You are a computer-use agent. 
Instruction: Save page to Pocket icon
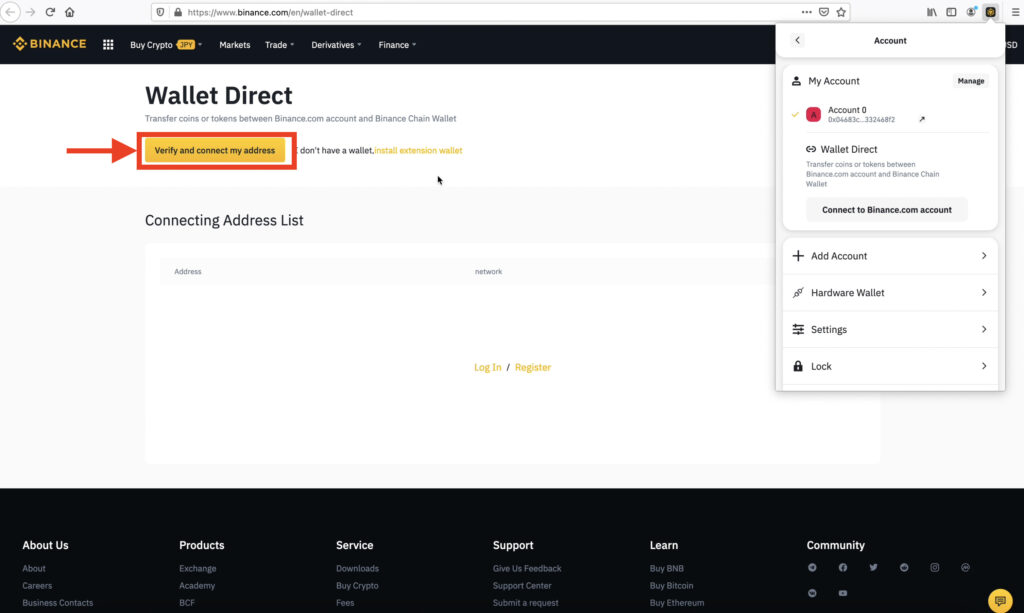coord(824,12)
